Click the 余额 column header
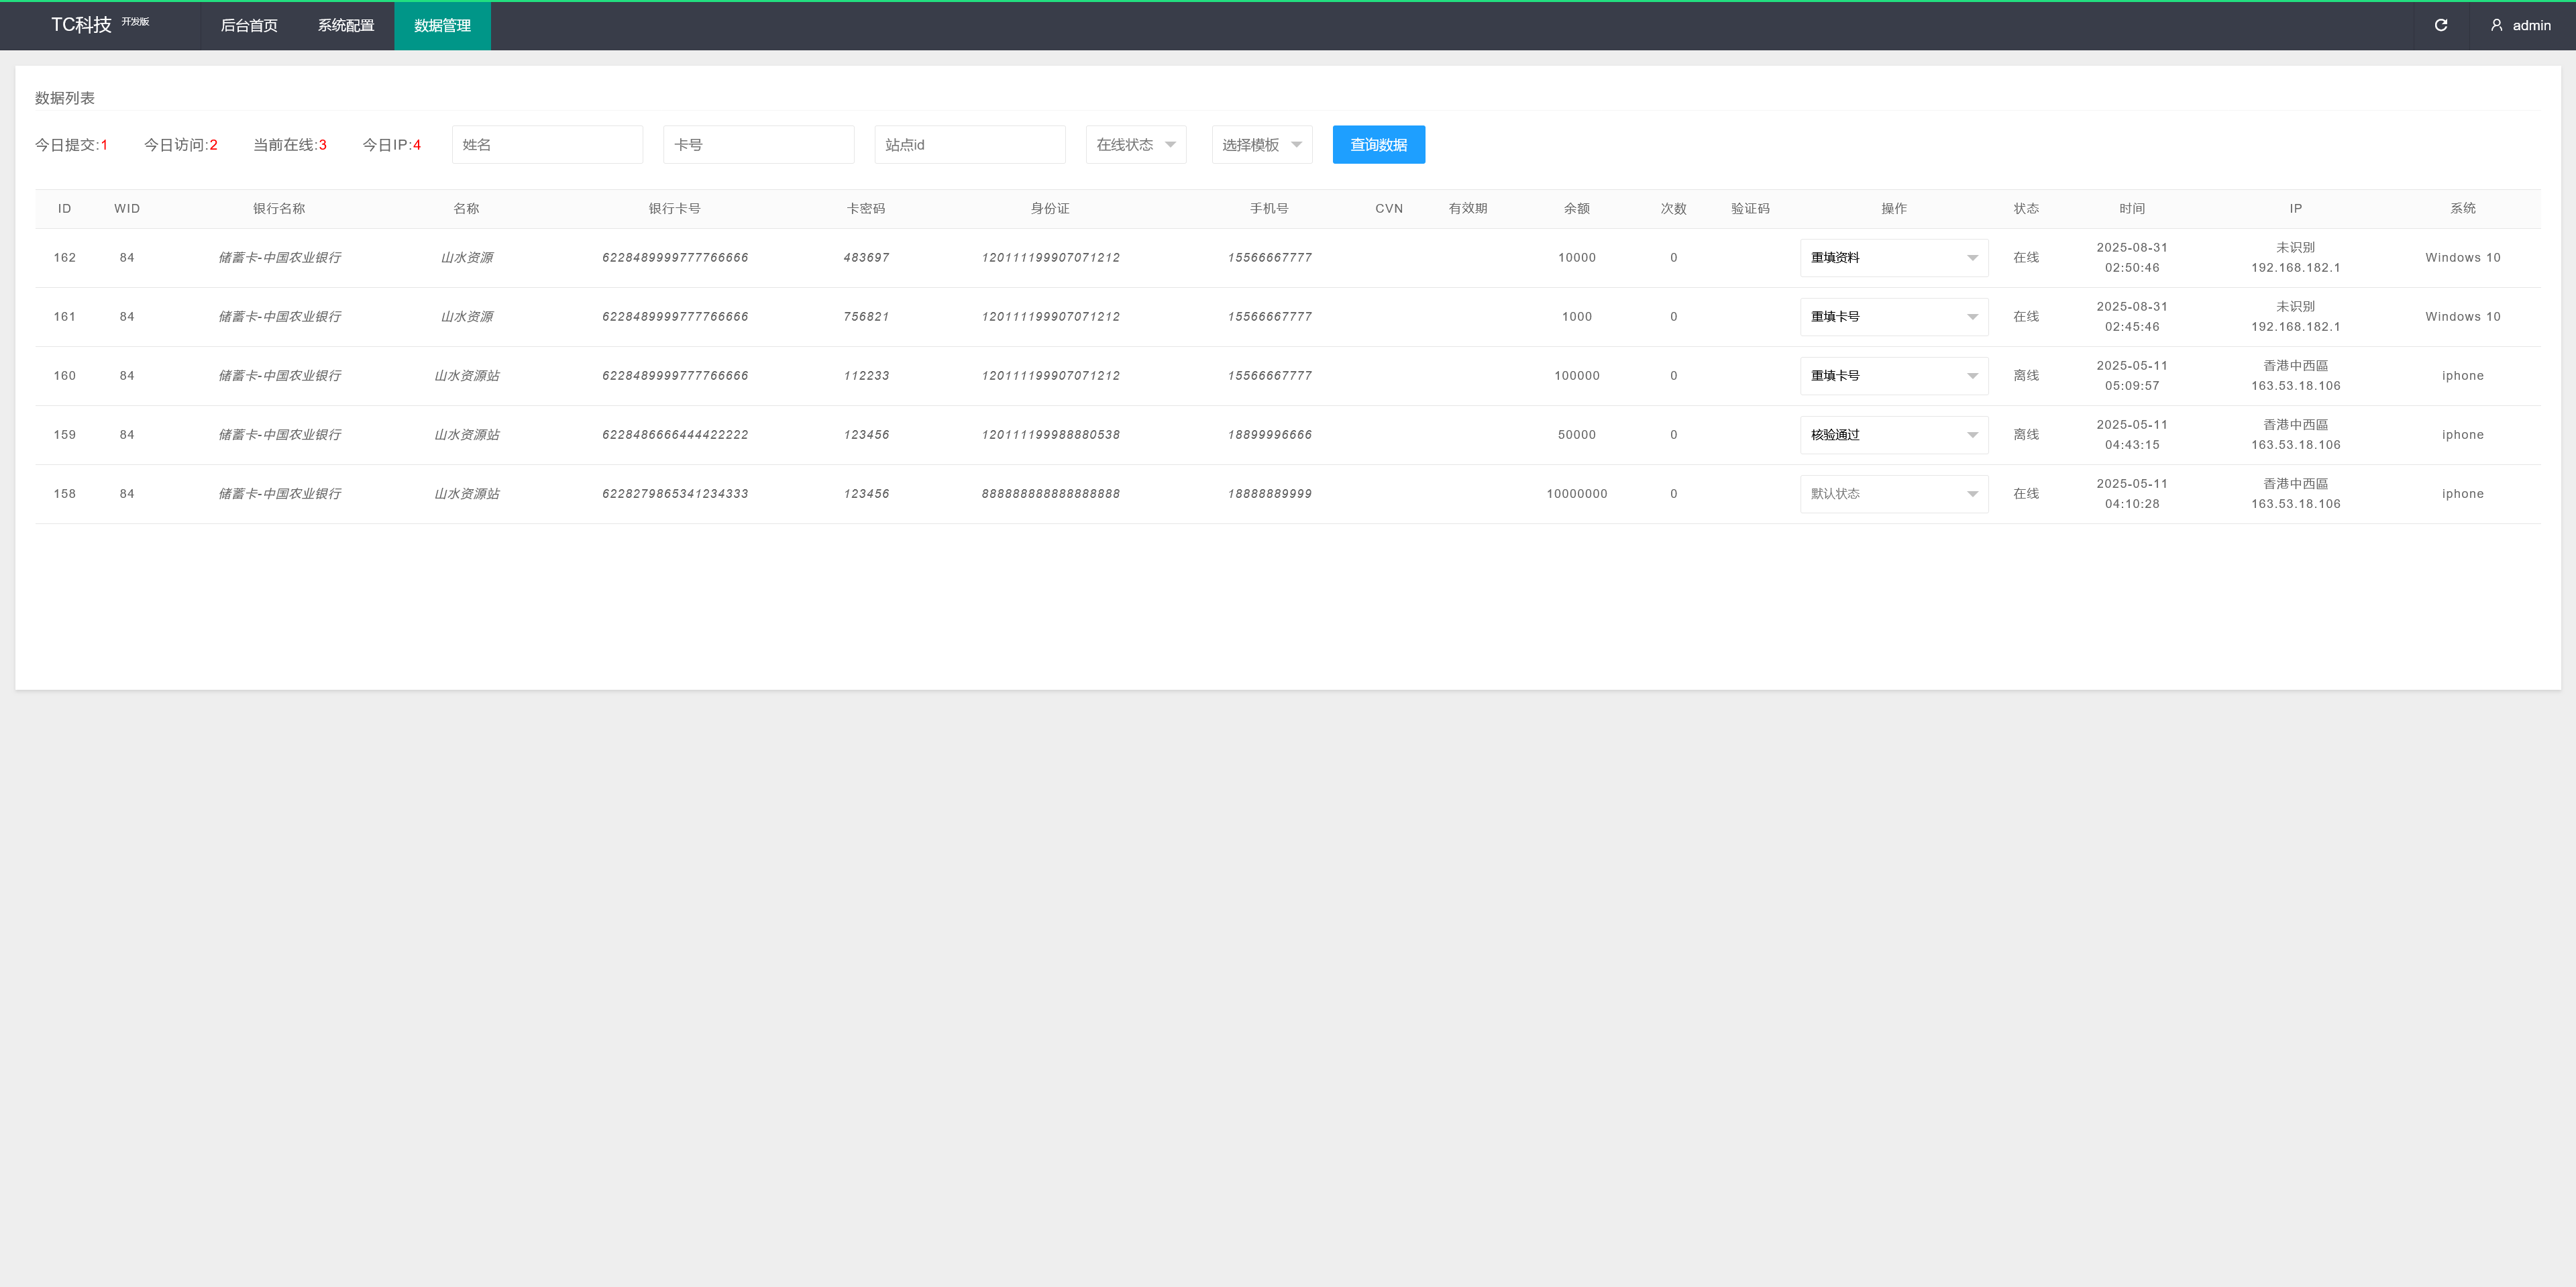The height and width of the screenshot is (1287, 2576). [1576, 209]
